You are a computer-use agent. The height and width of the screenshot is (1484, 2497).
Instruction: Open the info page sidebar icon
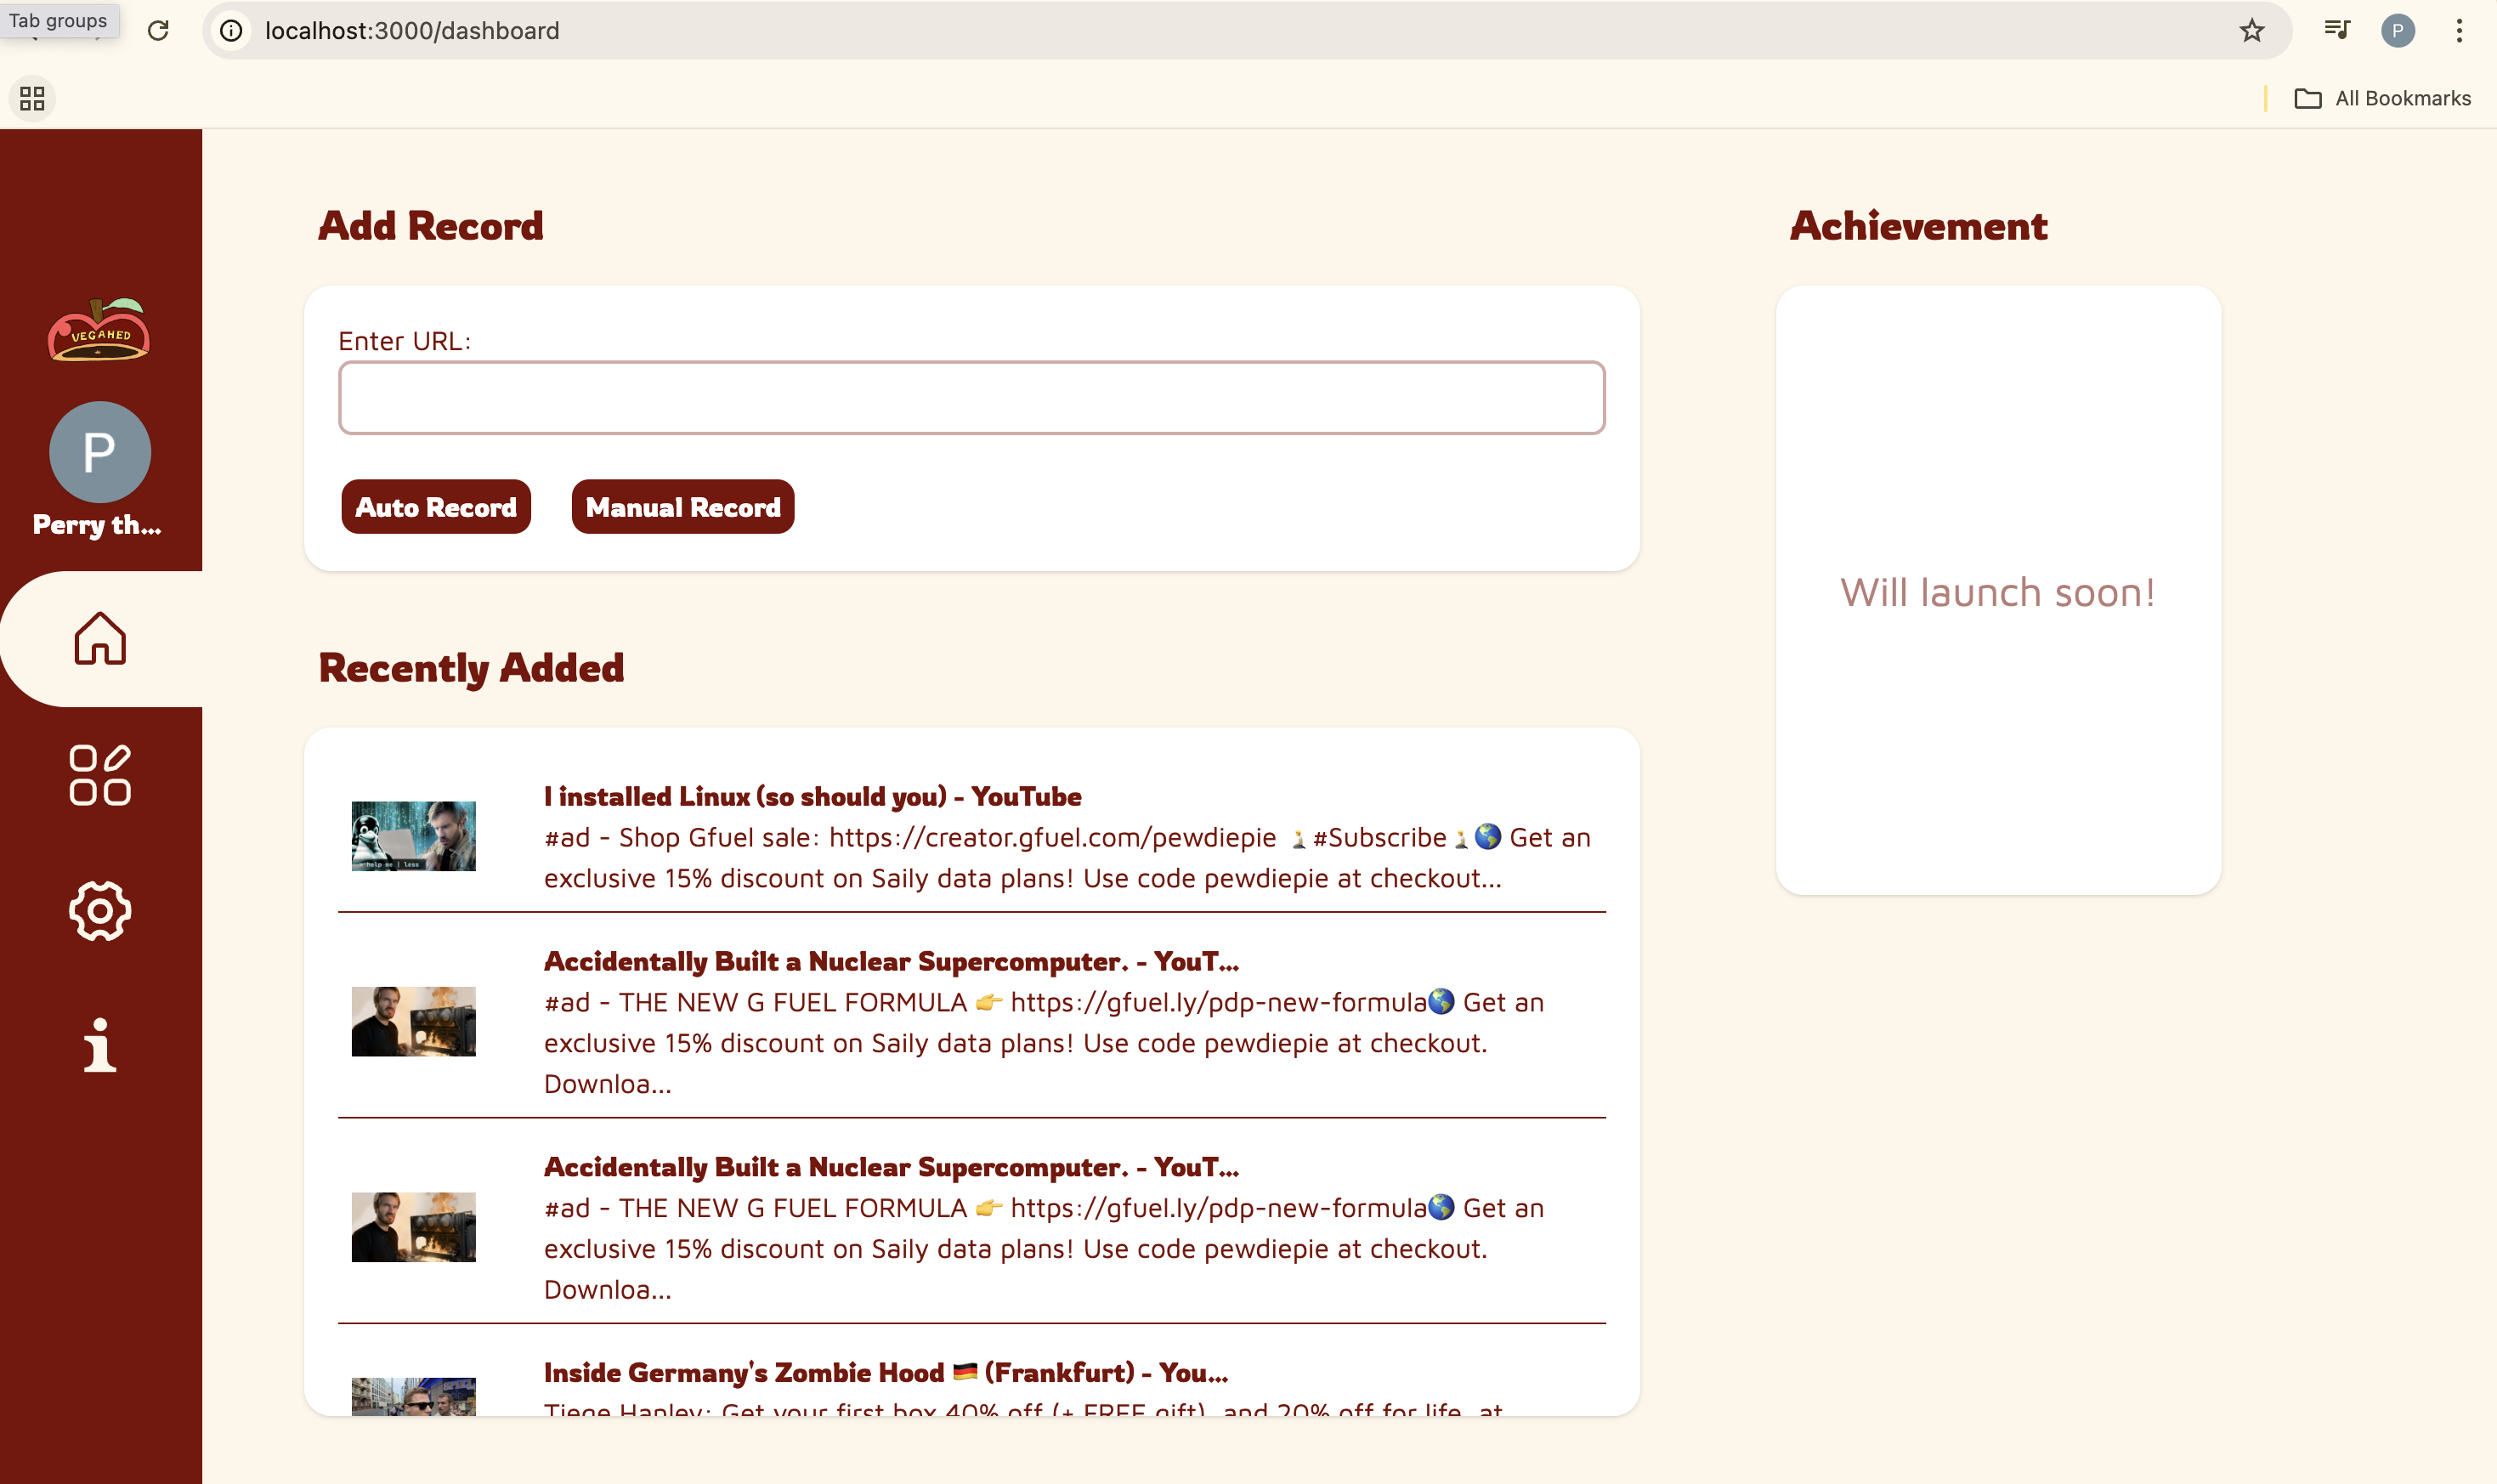100,1046
